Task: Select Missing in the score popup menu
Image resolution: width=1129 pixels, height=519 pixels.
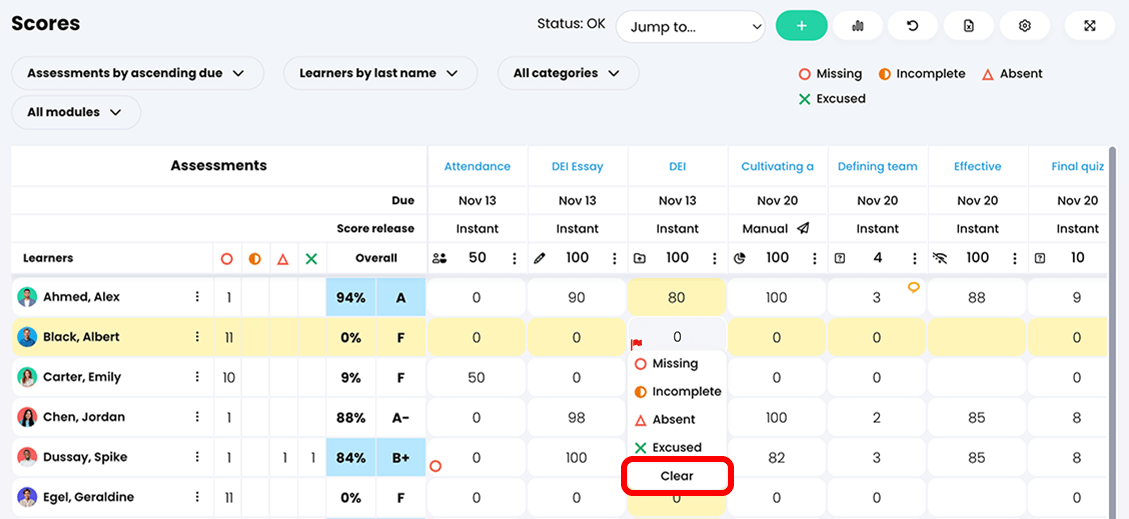Action: click(666, 364)
